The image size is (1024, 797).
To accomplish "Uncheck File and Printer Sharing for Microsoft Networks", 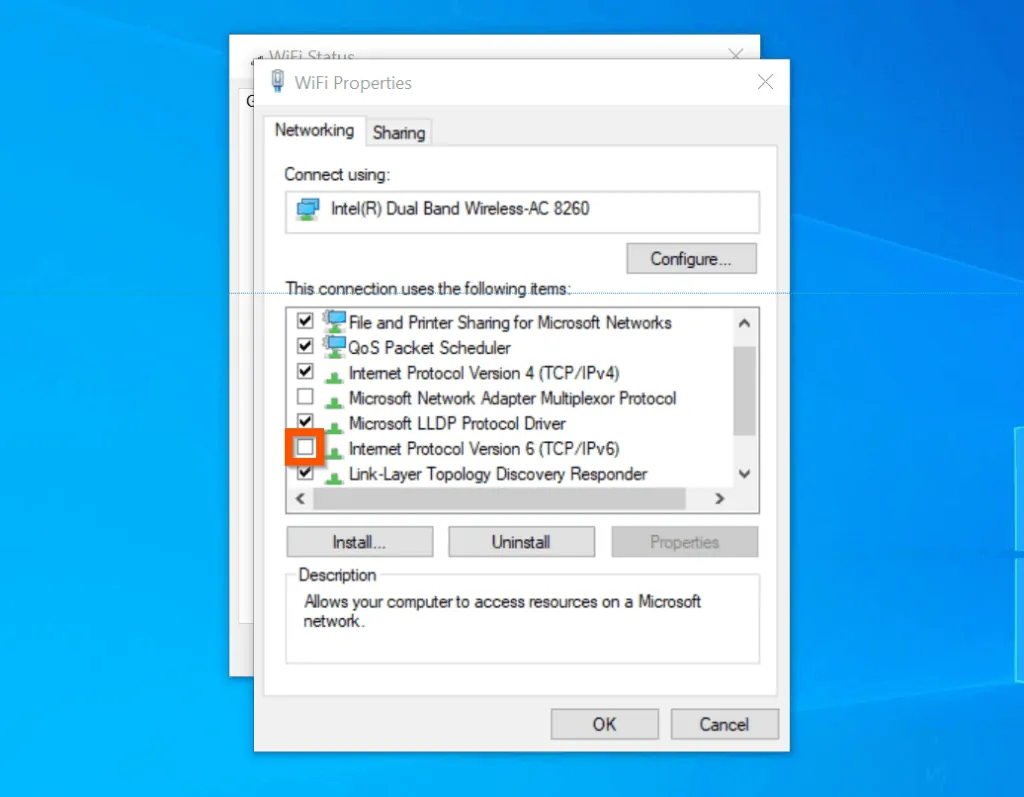I will [x=305, y=321].
